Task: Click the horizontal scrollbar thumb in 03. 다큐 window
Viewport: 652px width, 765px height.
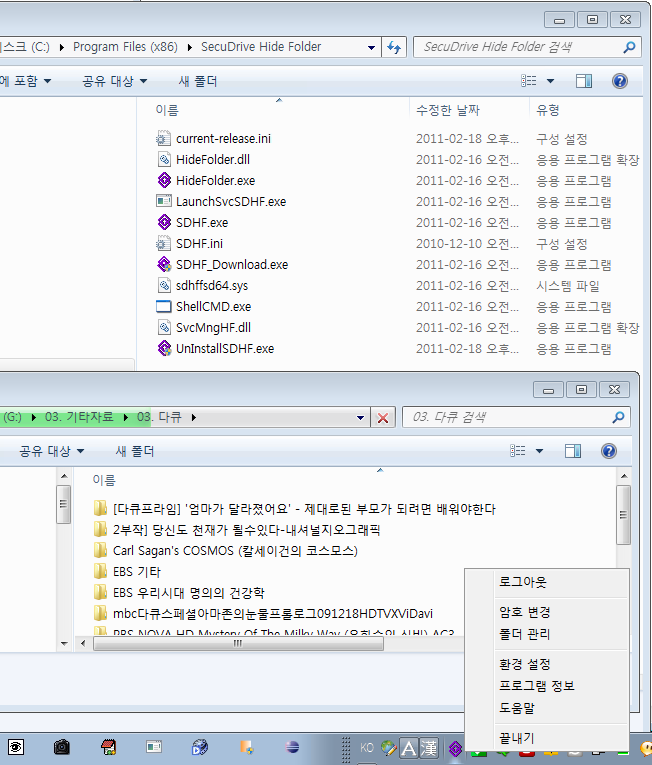Action: tap(238, 644)
